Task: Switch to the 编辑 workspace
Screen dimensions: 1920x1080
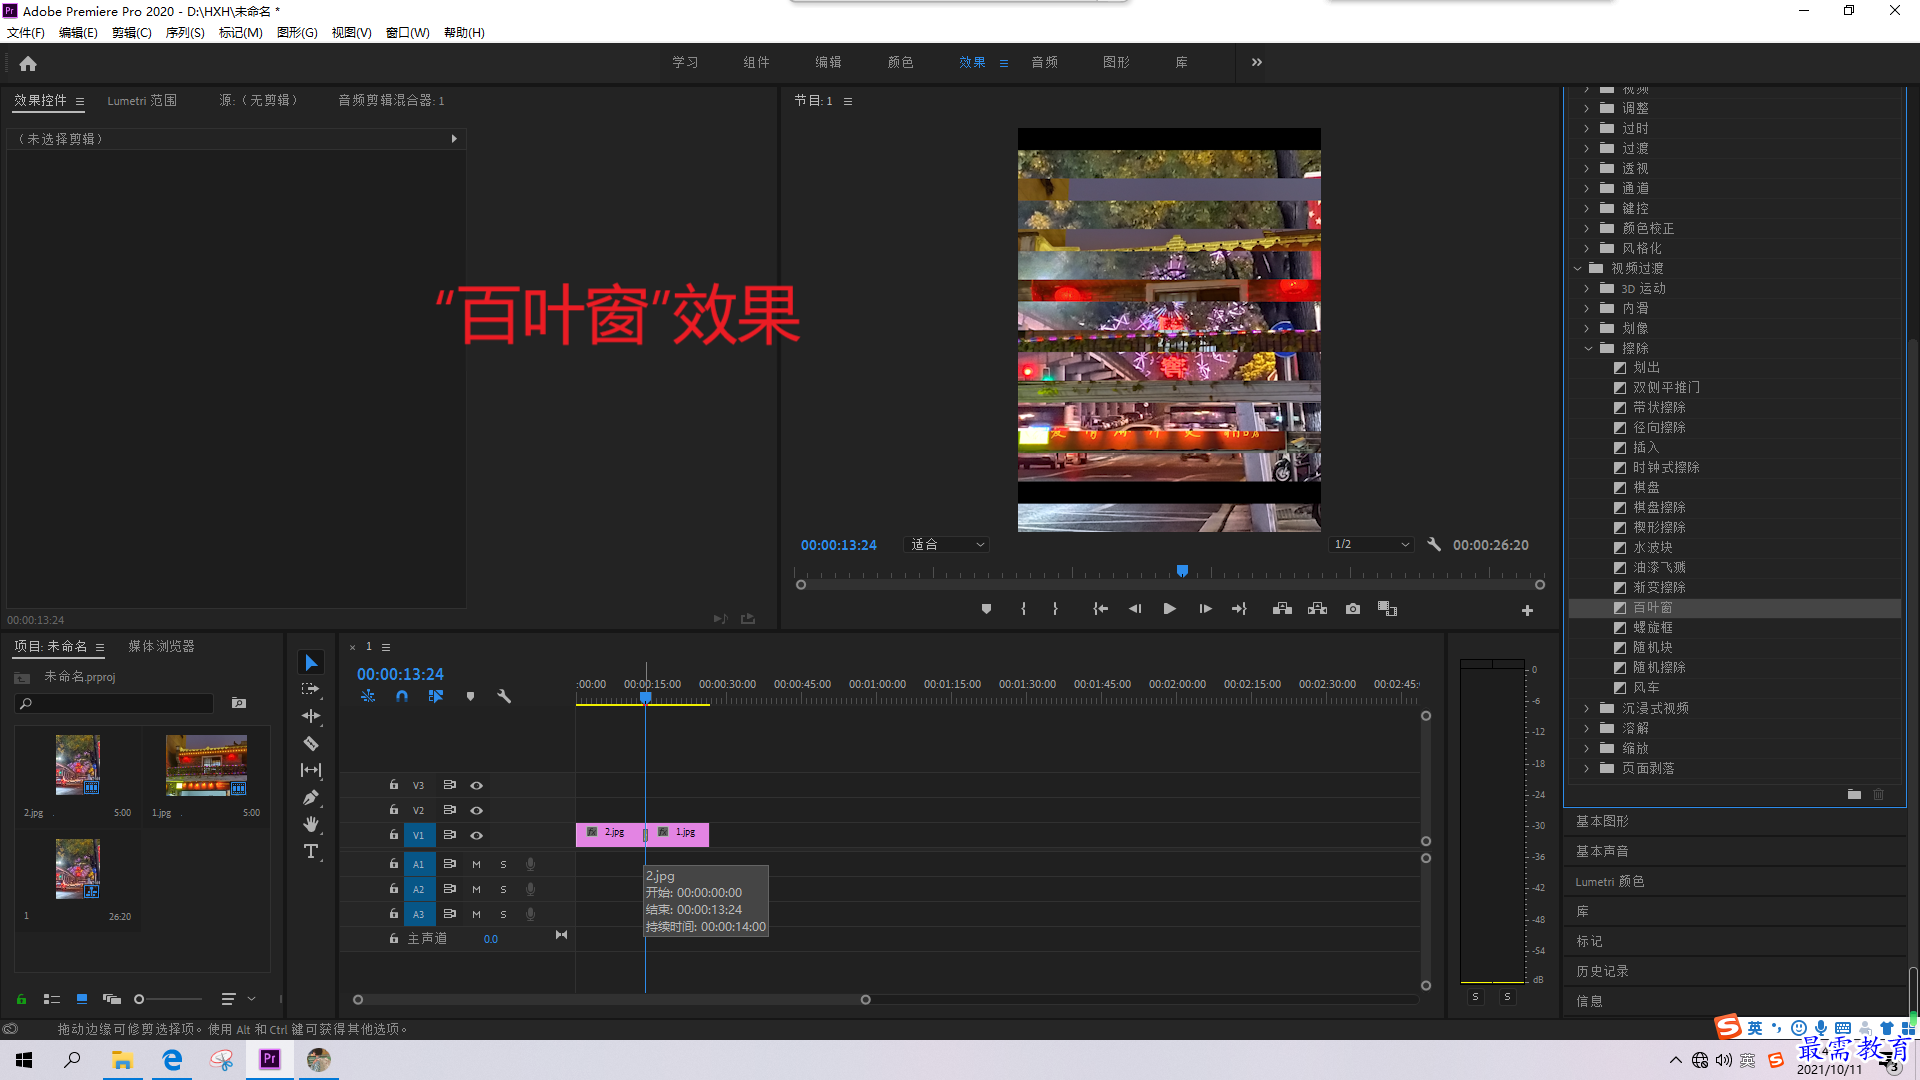Action: (828, 62)
